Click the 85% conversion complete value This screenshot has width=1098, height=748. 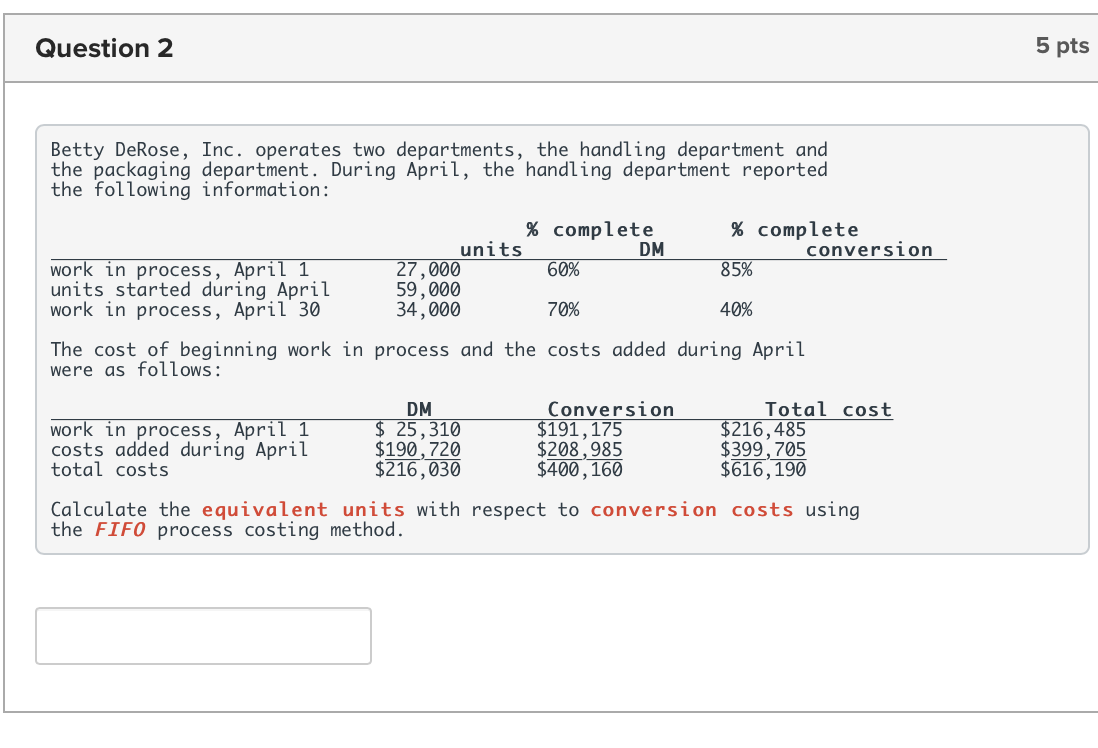pos(736,270)
